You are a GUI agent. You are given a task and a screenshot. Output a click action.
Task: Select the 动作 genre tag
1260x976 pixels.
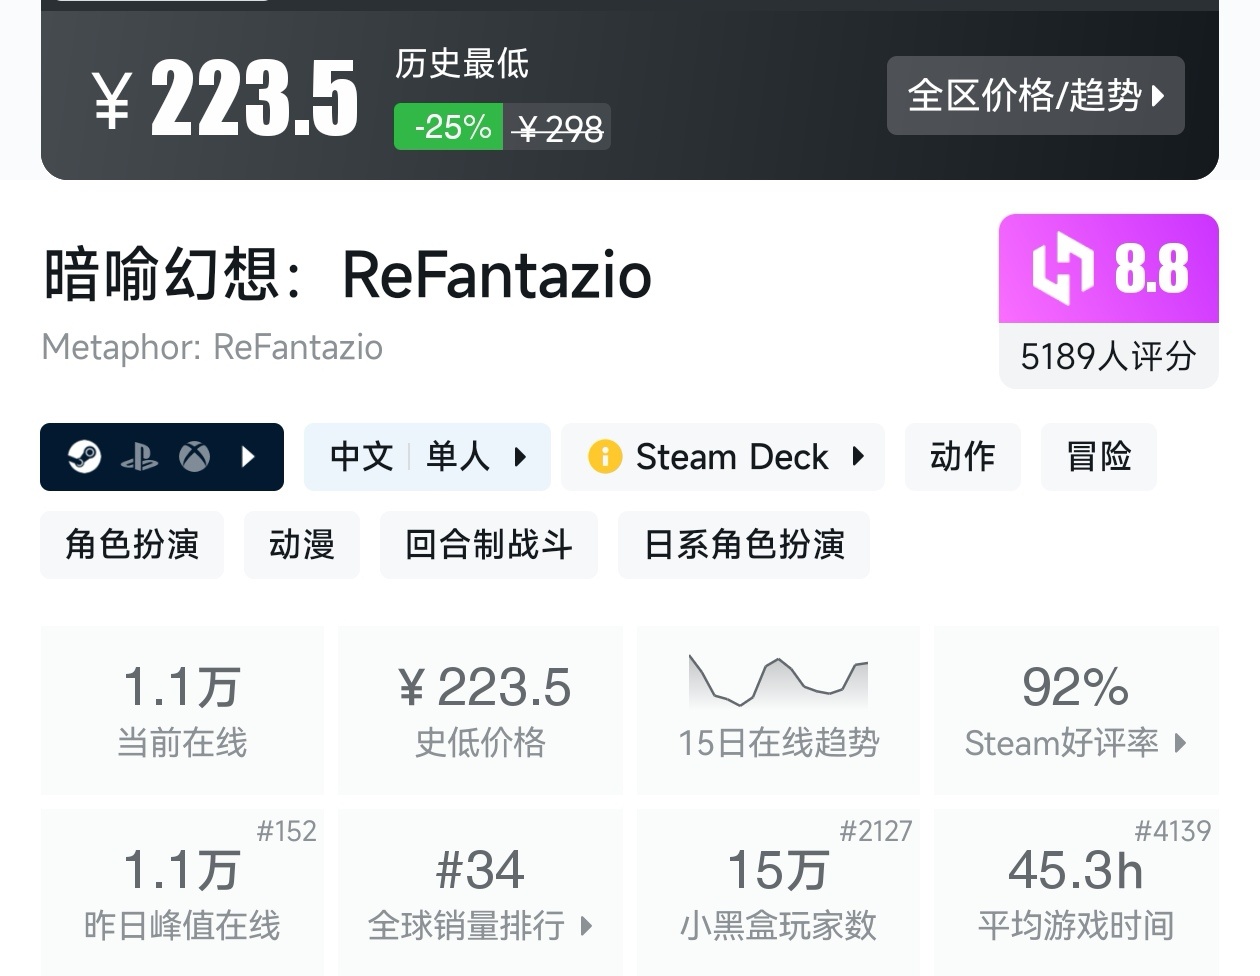(x=962, y=457)
